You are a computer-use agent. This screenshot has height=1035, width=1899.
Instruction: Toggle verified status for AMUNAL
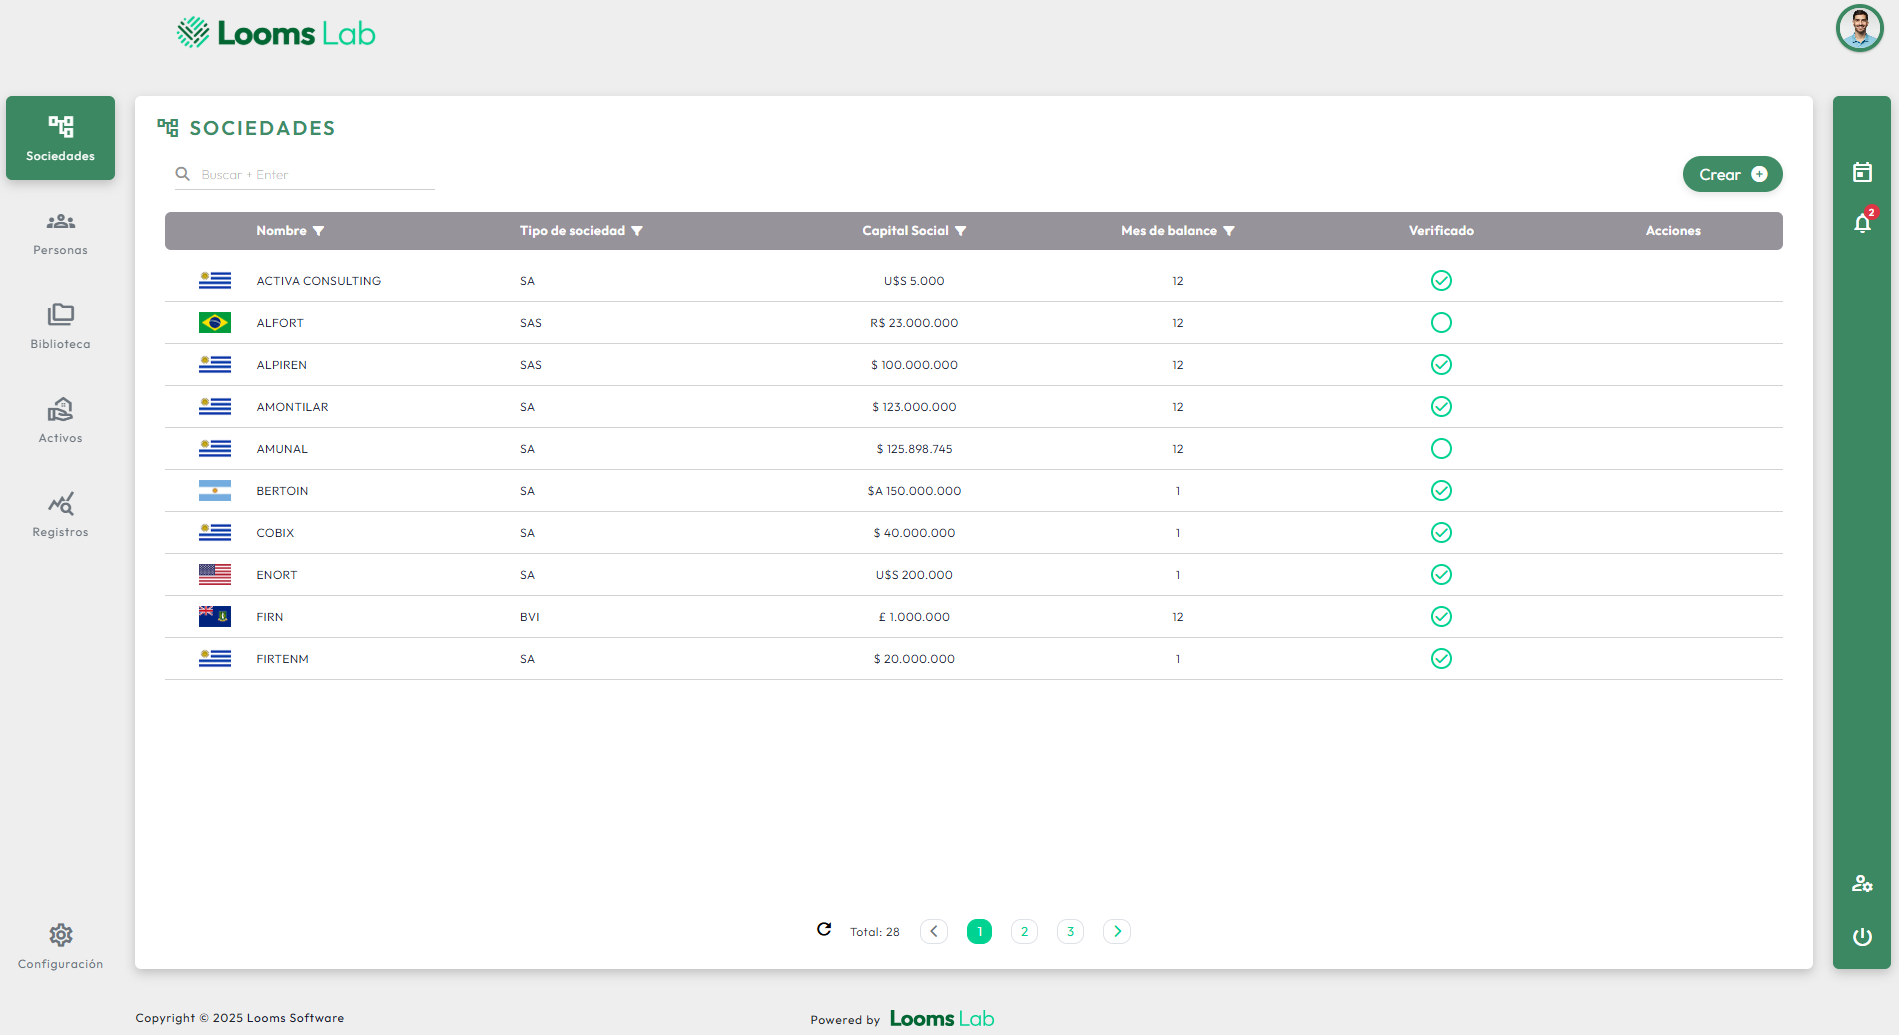point(1441,449)
